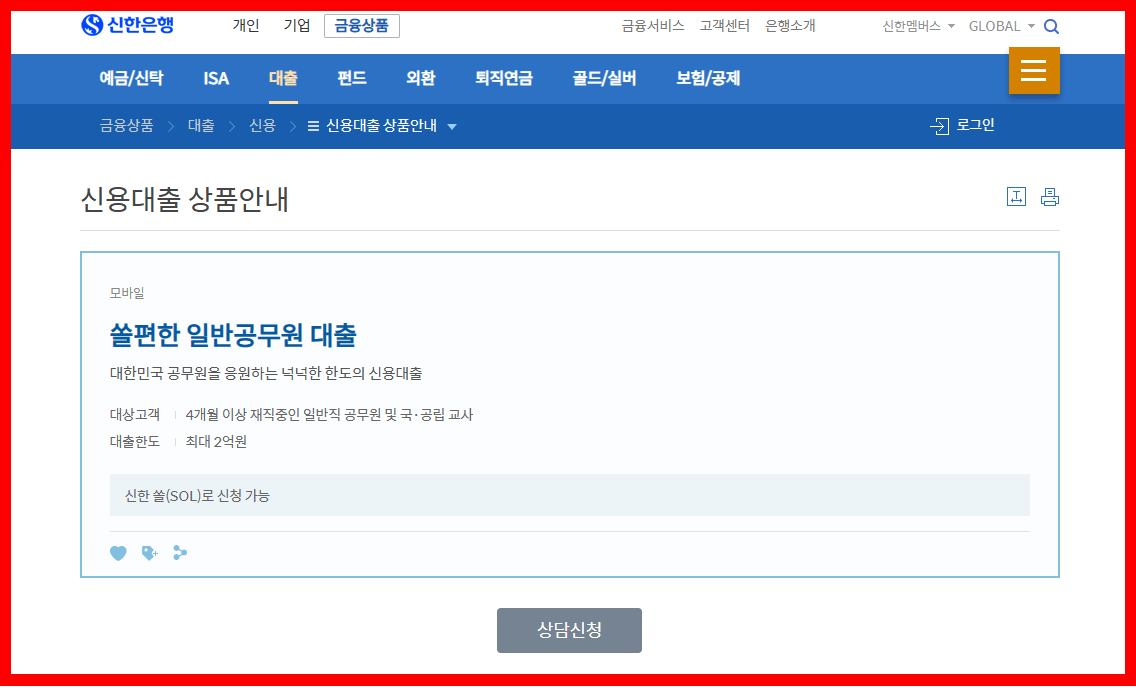
Task: Click the 신용 breadcrumb link
Action: (262, 126)
